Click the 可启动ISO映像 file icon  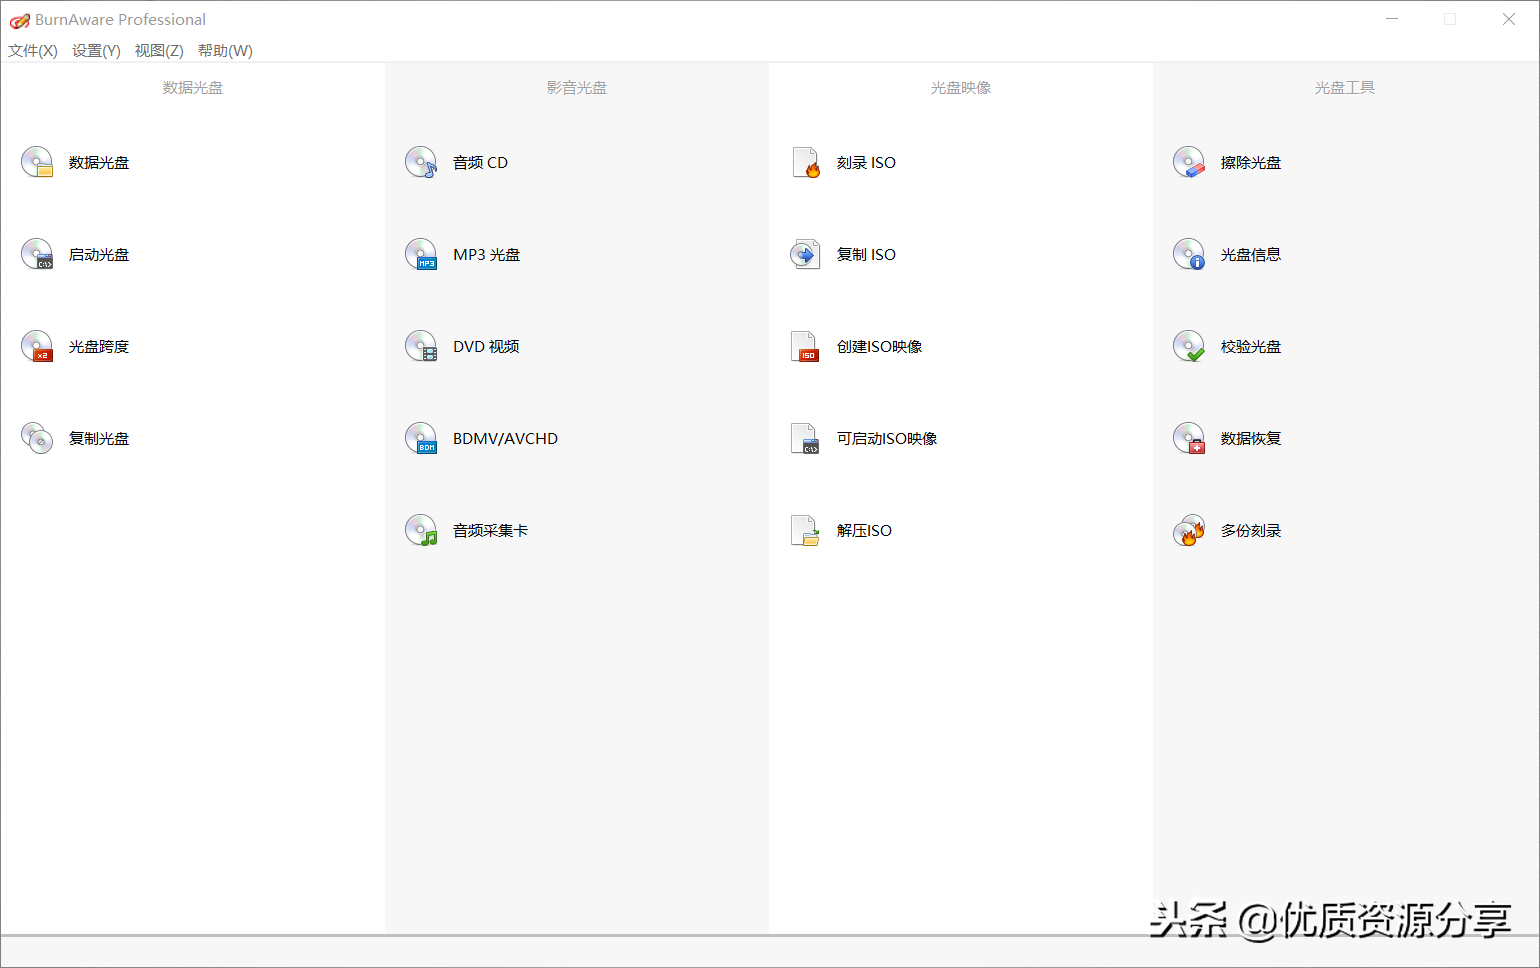(x=805, y=438)
